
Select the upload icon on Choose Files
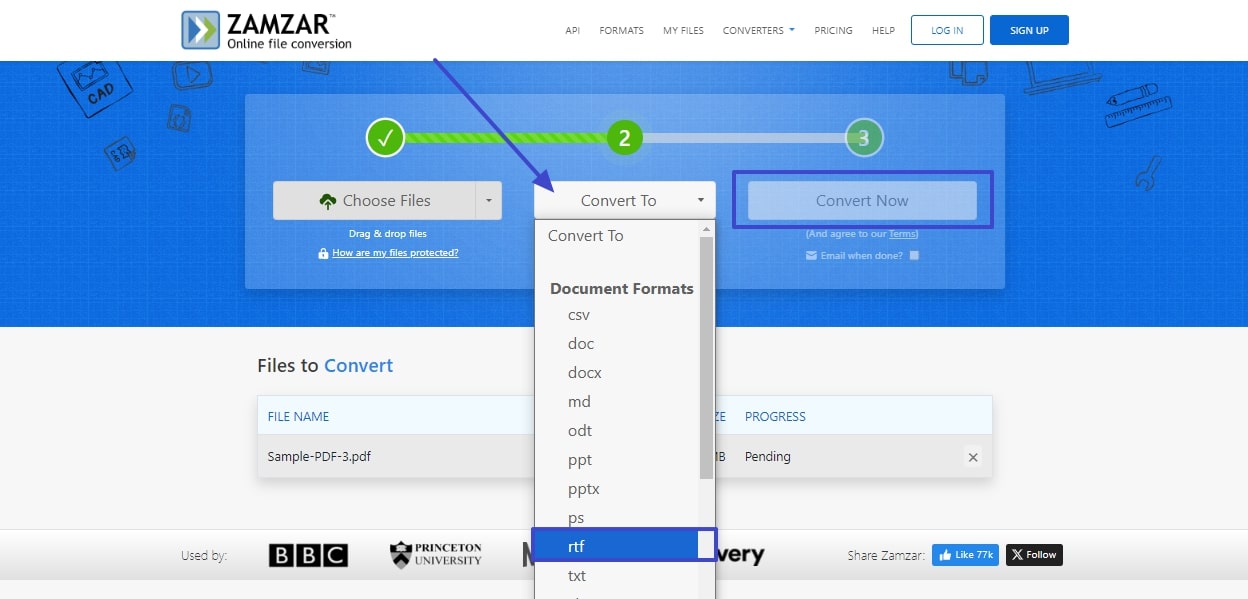(329, 200)
